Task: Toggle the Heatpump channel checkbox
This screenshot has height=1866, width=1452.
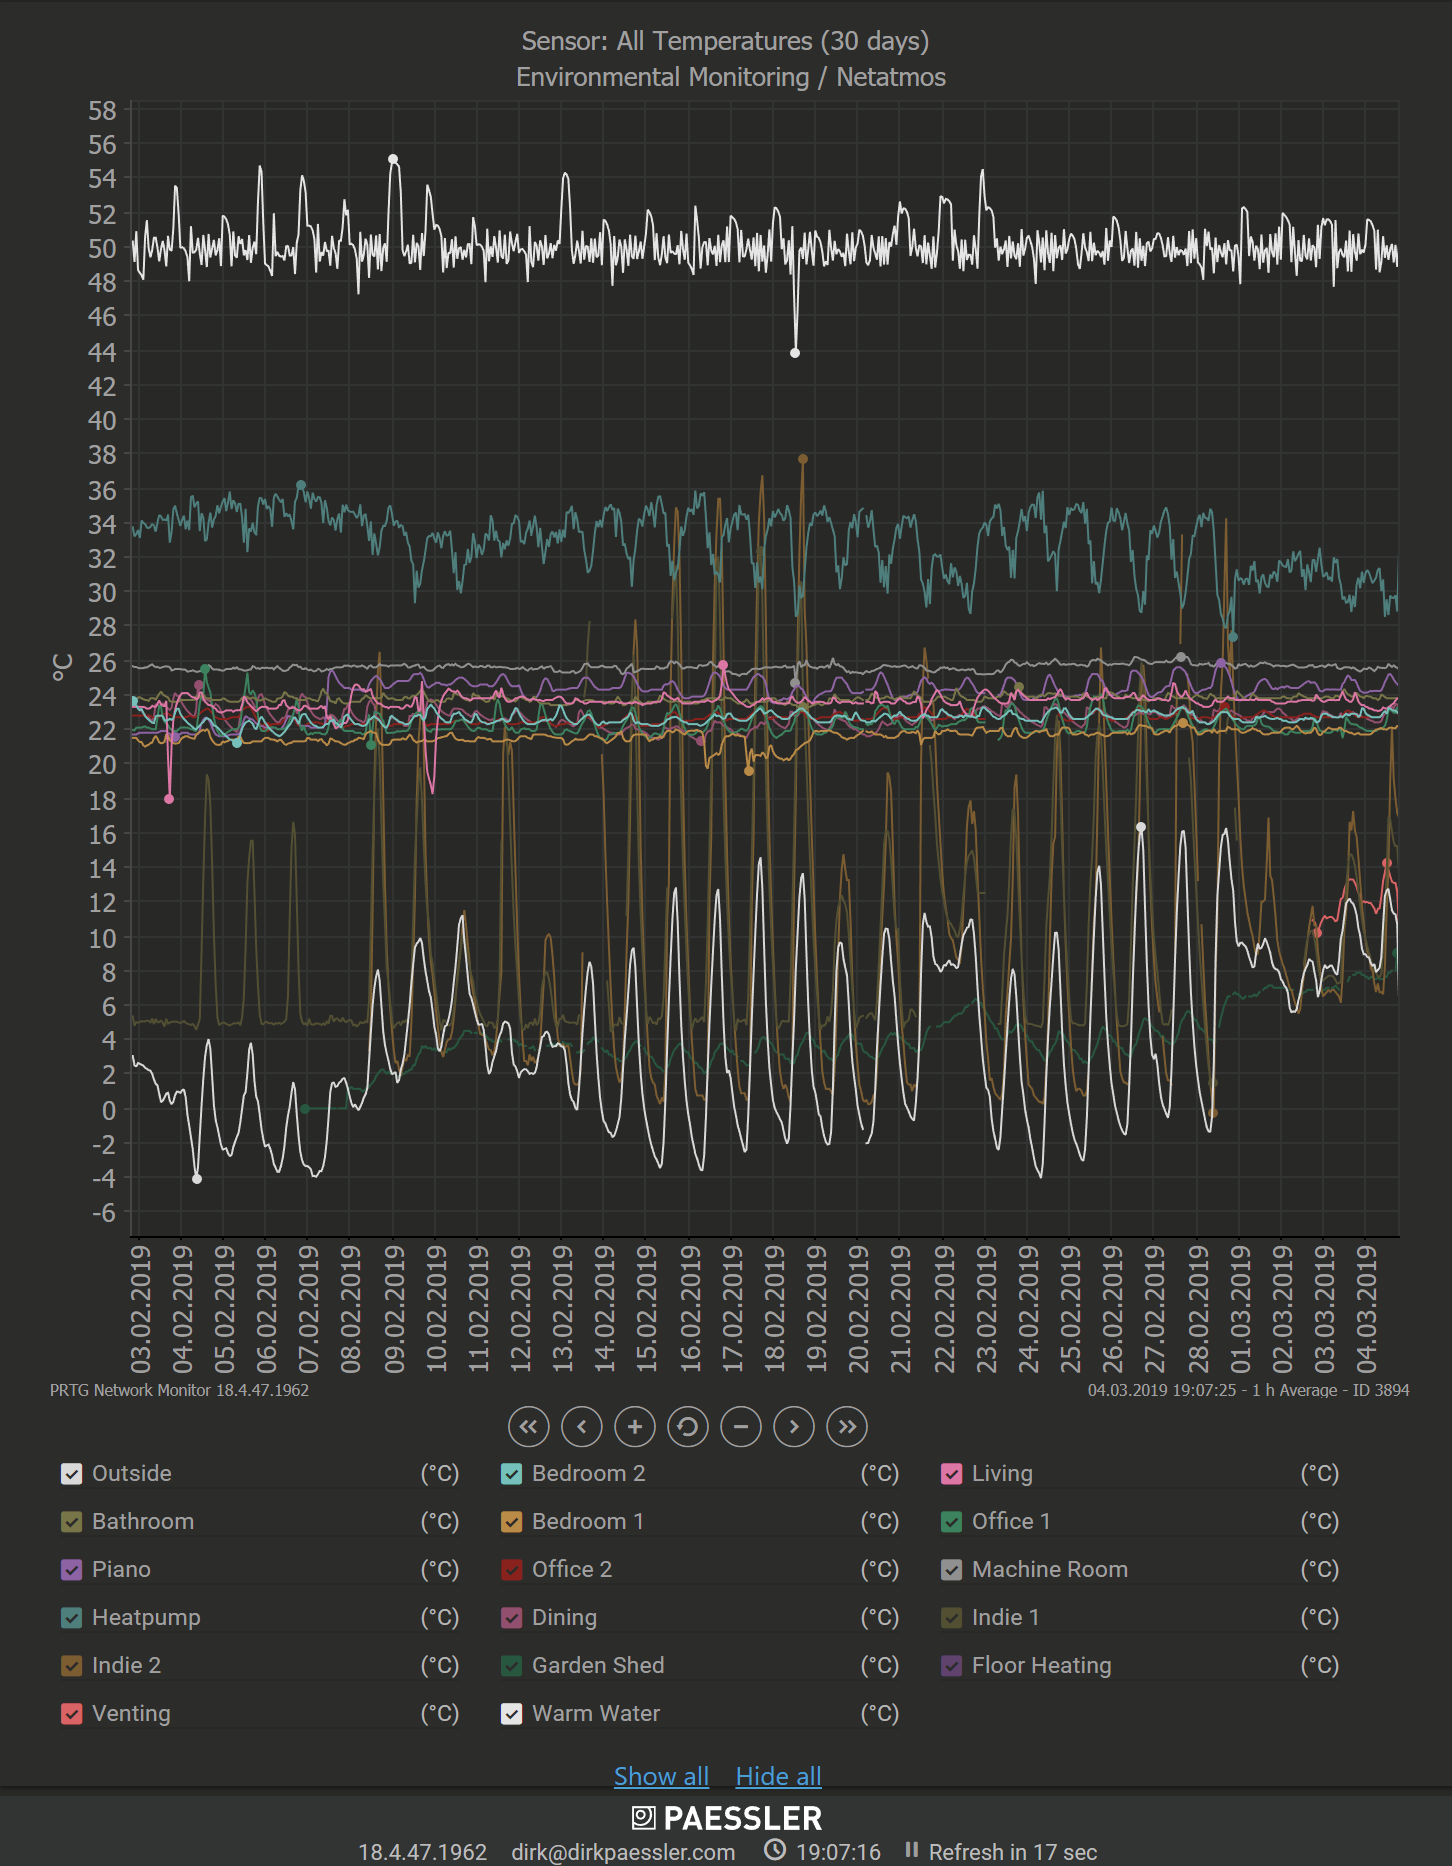Action: 71,1617
